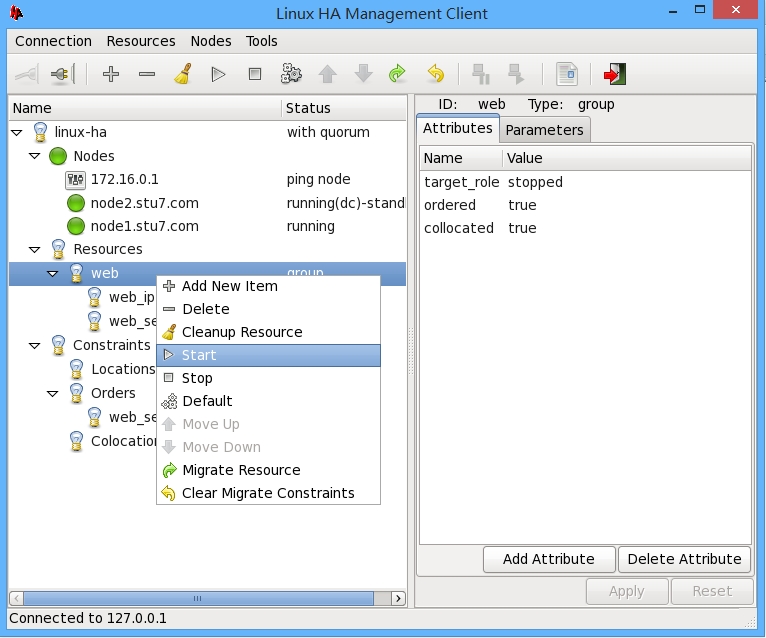Collapse the Resources tree branch
The height and width of the screenshot is (638, 766).
pos(34,250)
